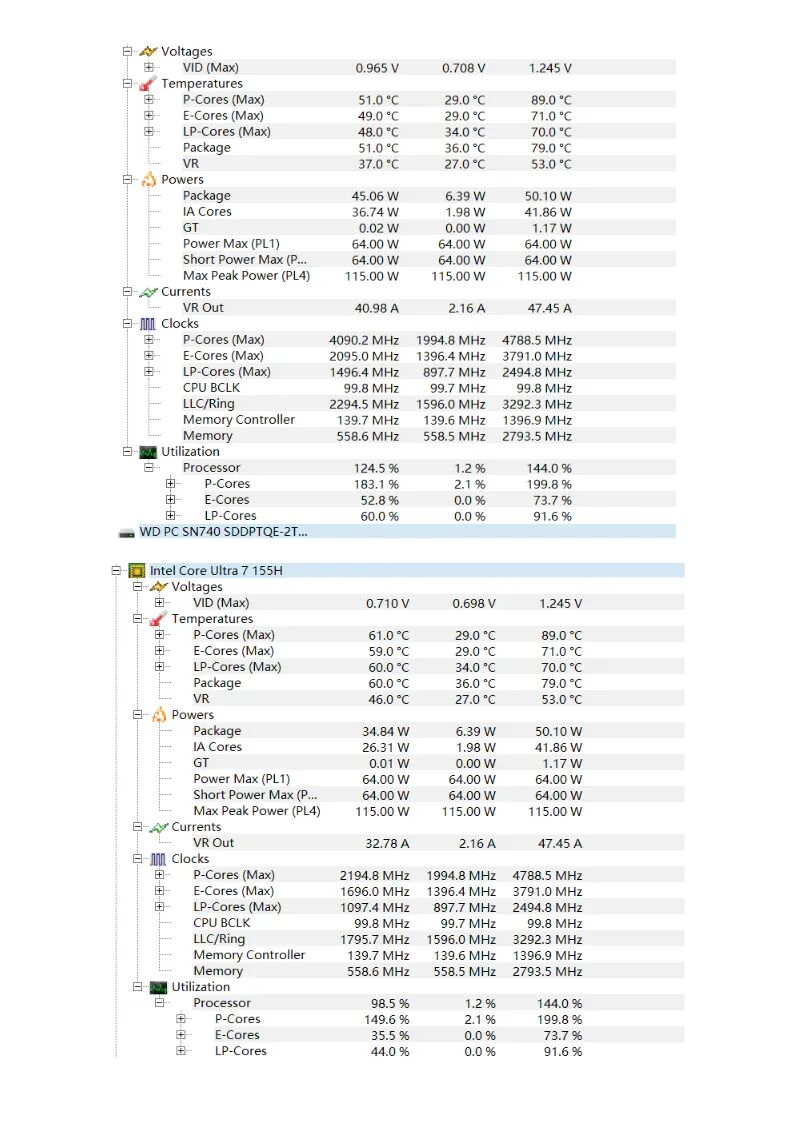794x1123 pixels.
Task: Collapse the Processor node showing 98.5 %
Action: tap(160, 1003)
